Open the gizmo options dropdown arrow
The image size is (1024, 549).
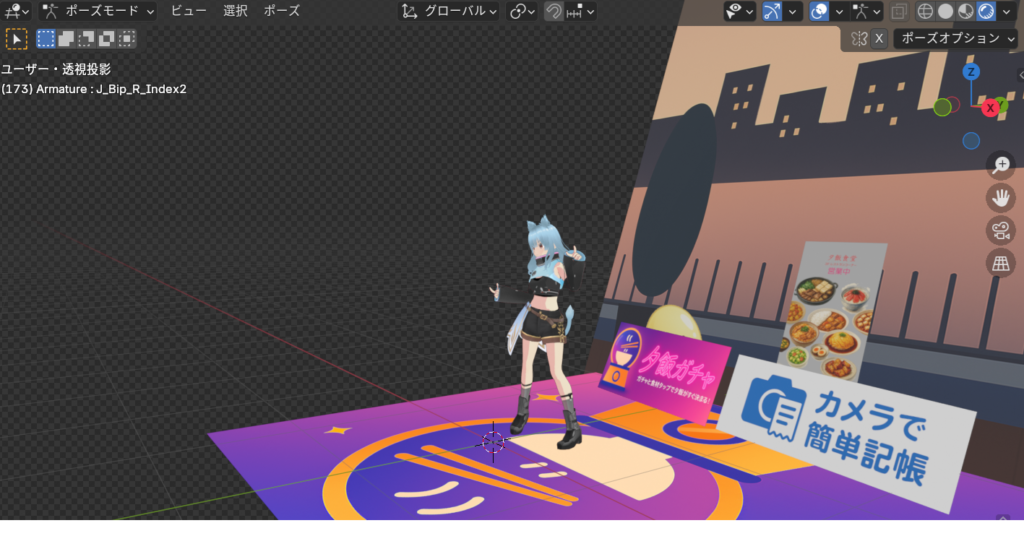792,11
